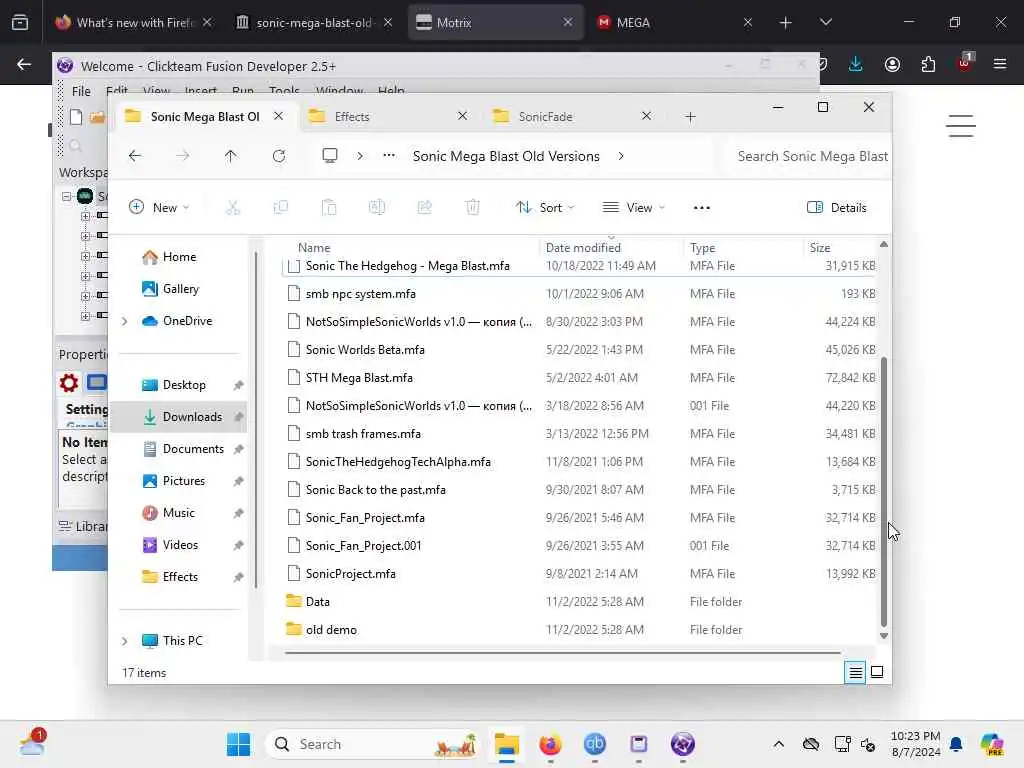Select the old demo folder
The height and width of the screenshot is (768, 1024).
tap(579, 630)
